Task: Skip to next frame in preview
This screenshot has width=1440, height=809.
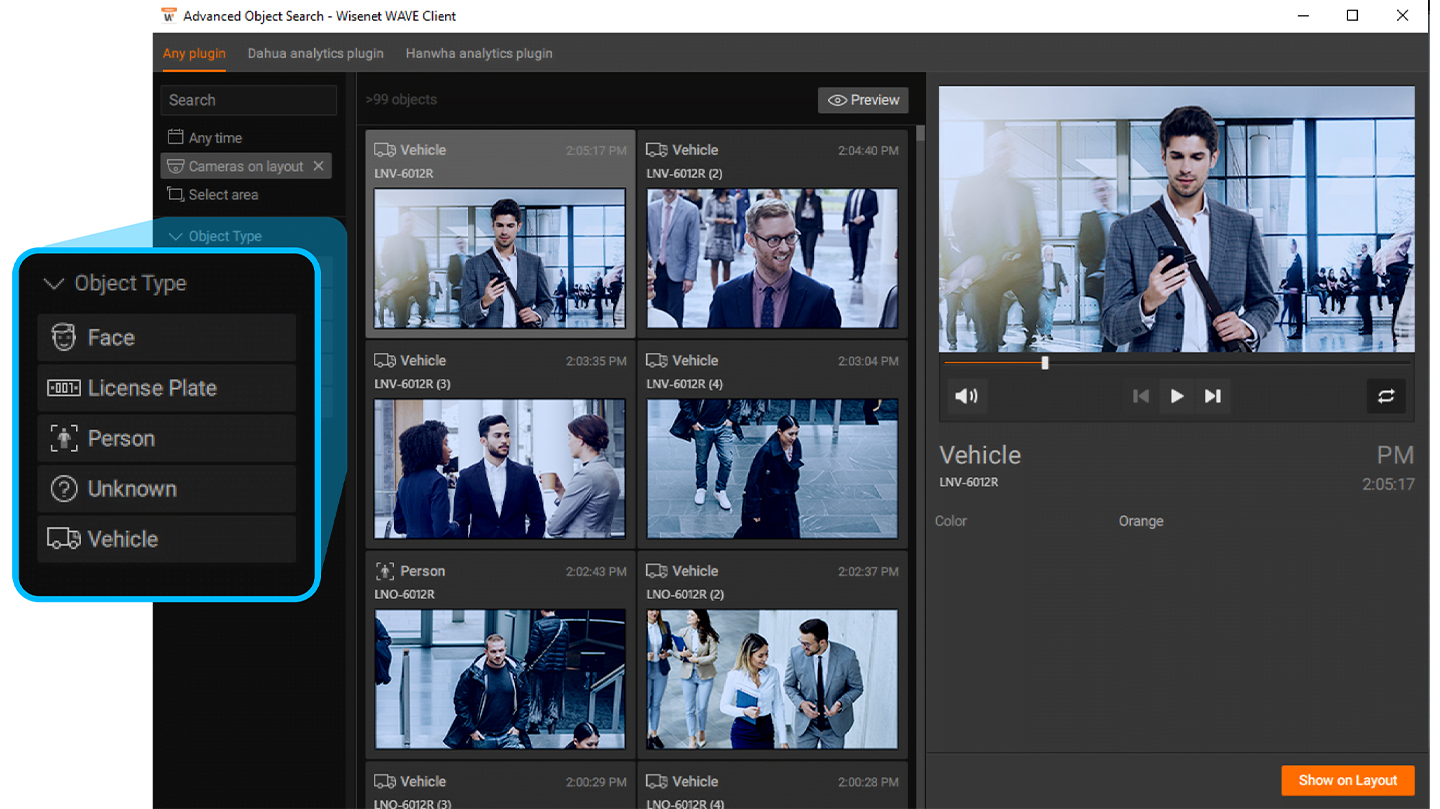Action: pos(1213,396)
